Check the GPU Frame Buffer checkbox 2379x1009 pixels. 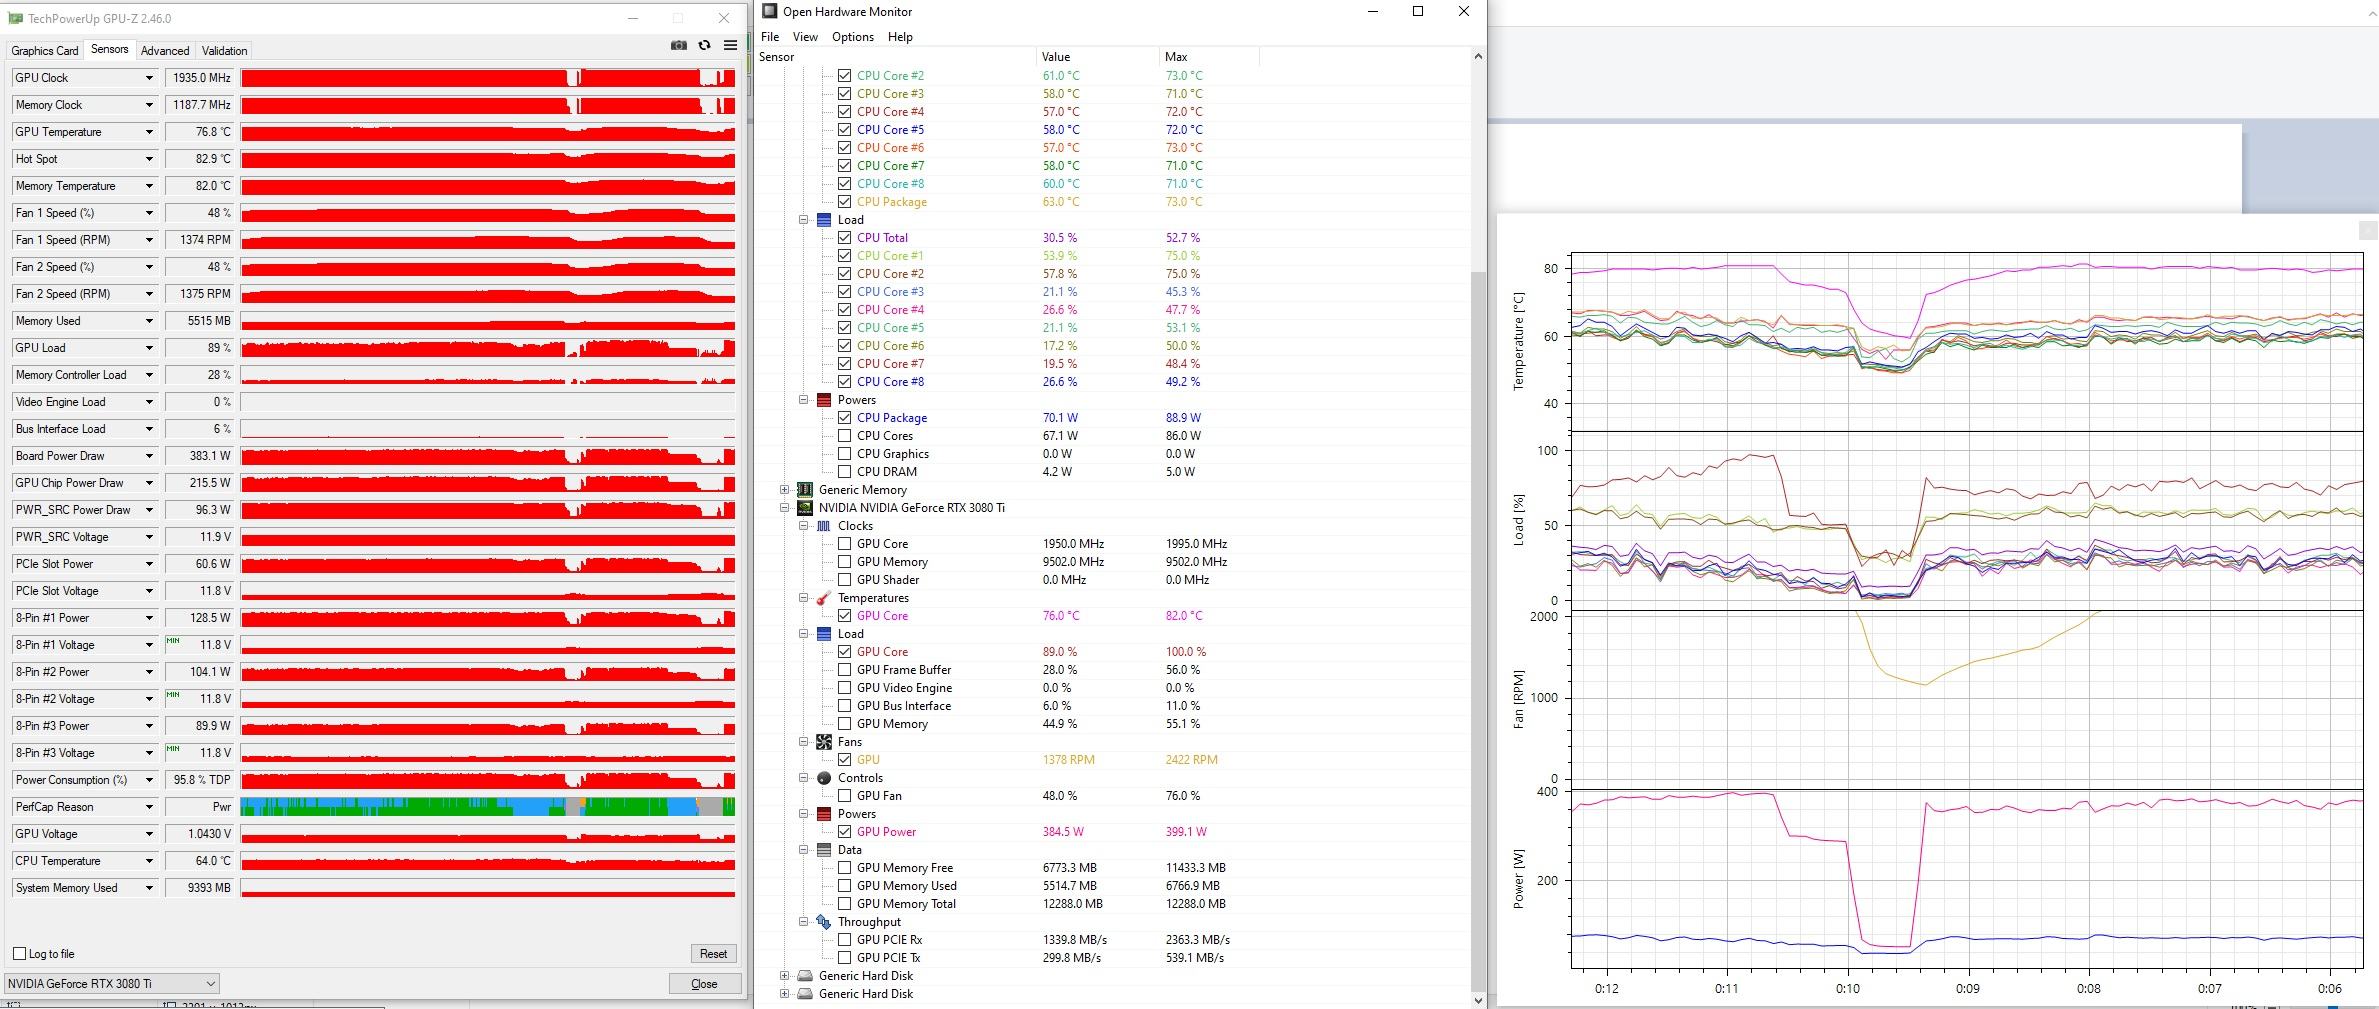tap(845, 670)
